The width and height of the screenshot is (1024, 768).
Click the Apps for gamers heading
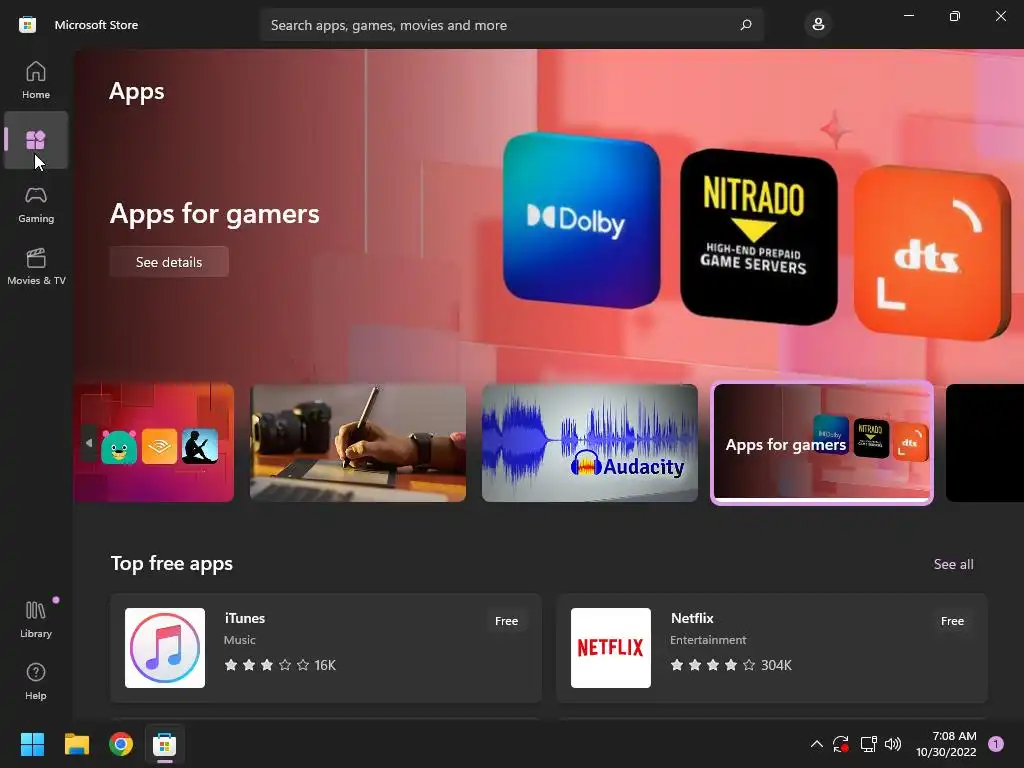click(x=215, y=214)
